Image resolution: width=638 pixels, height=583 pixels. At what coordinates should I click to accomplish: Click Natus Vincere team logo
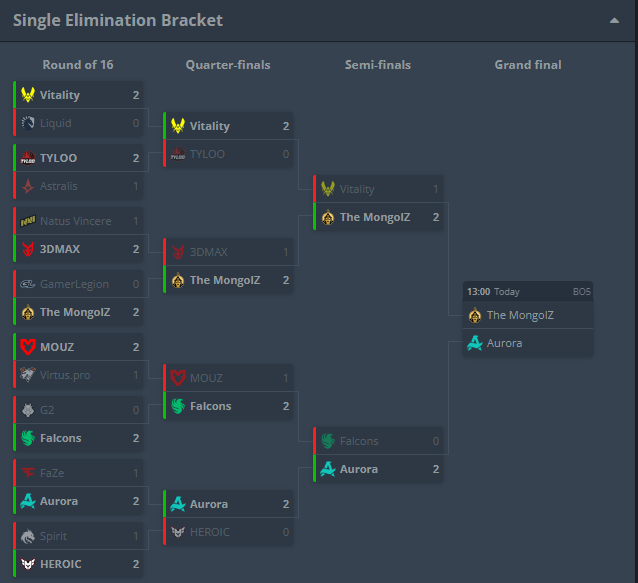point(28,221)
